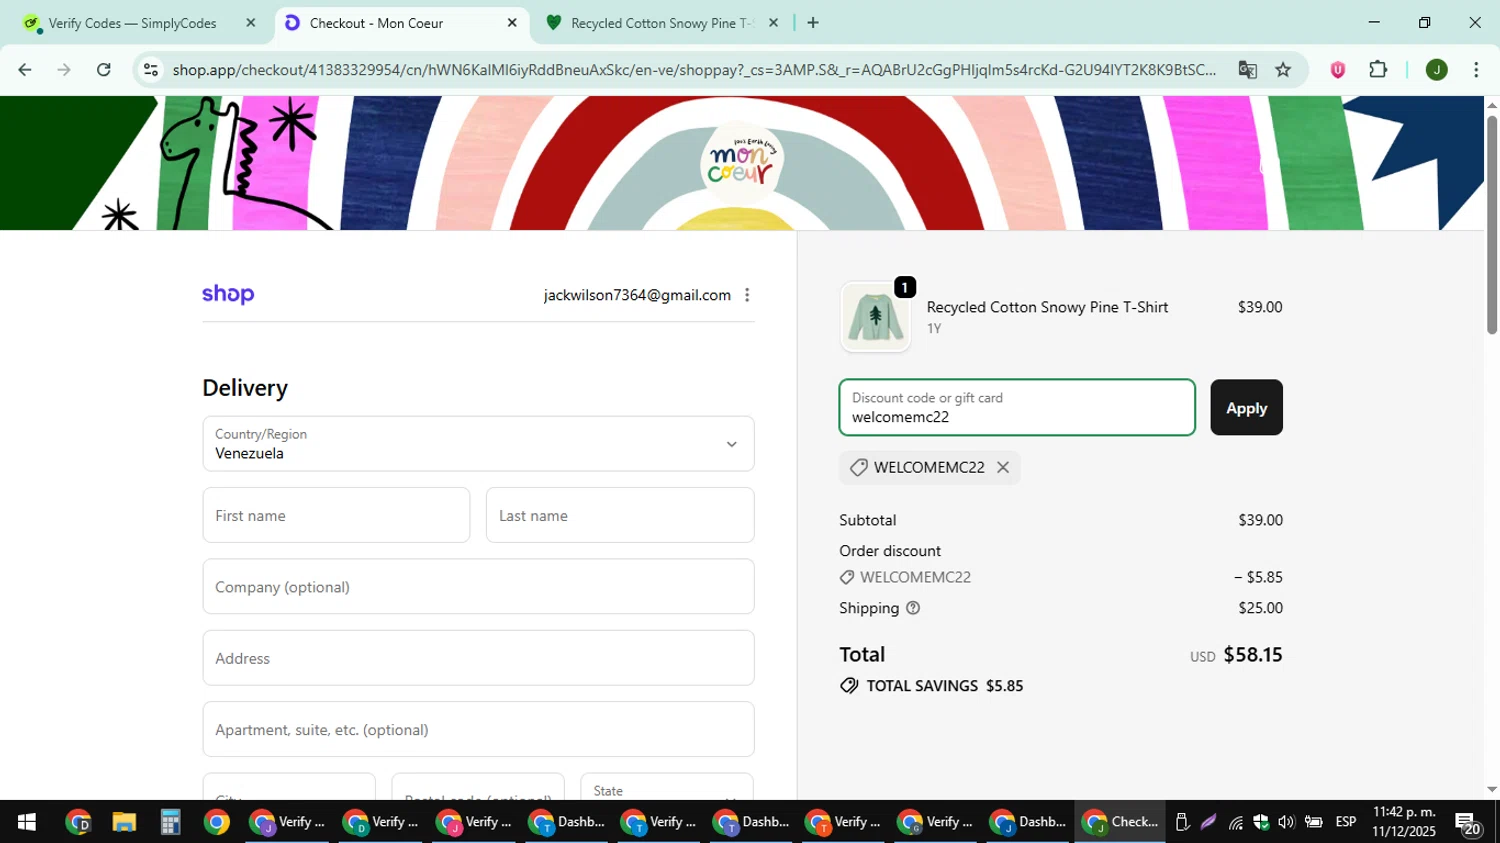Open the Google Translate page icon

point(1247,69)
